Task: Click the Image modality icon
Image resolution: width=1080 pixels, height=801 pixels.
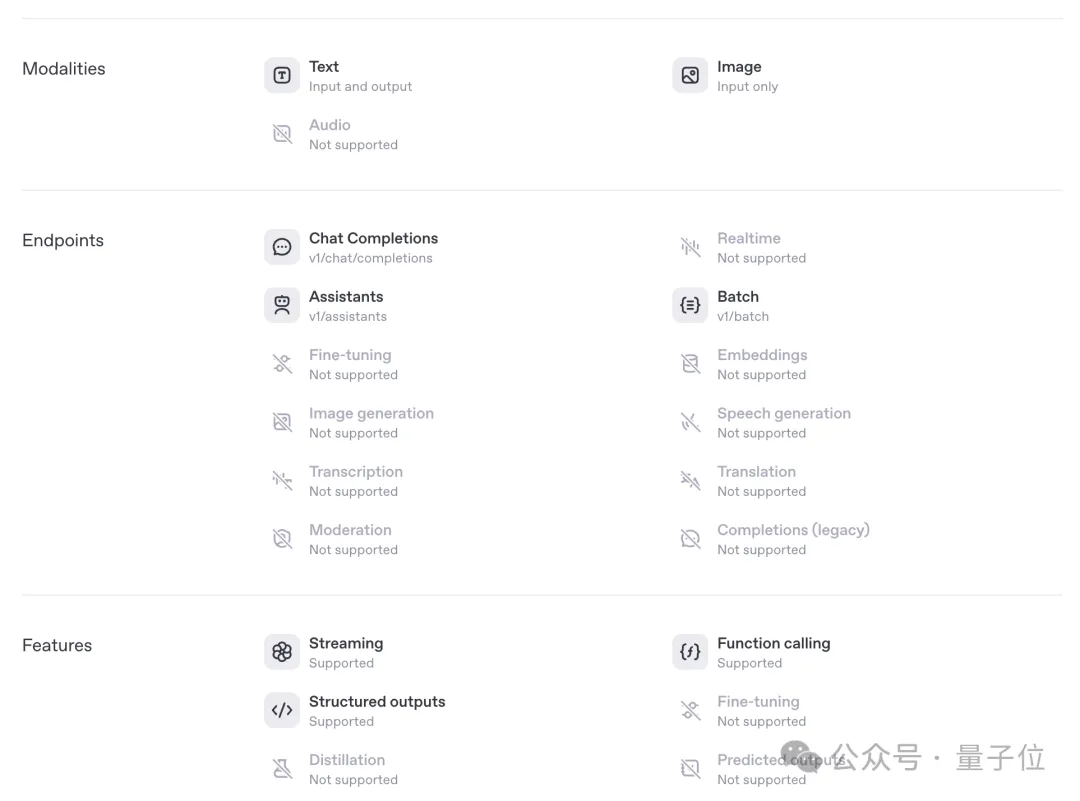Action: [690, 76]
